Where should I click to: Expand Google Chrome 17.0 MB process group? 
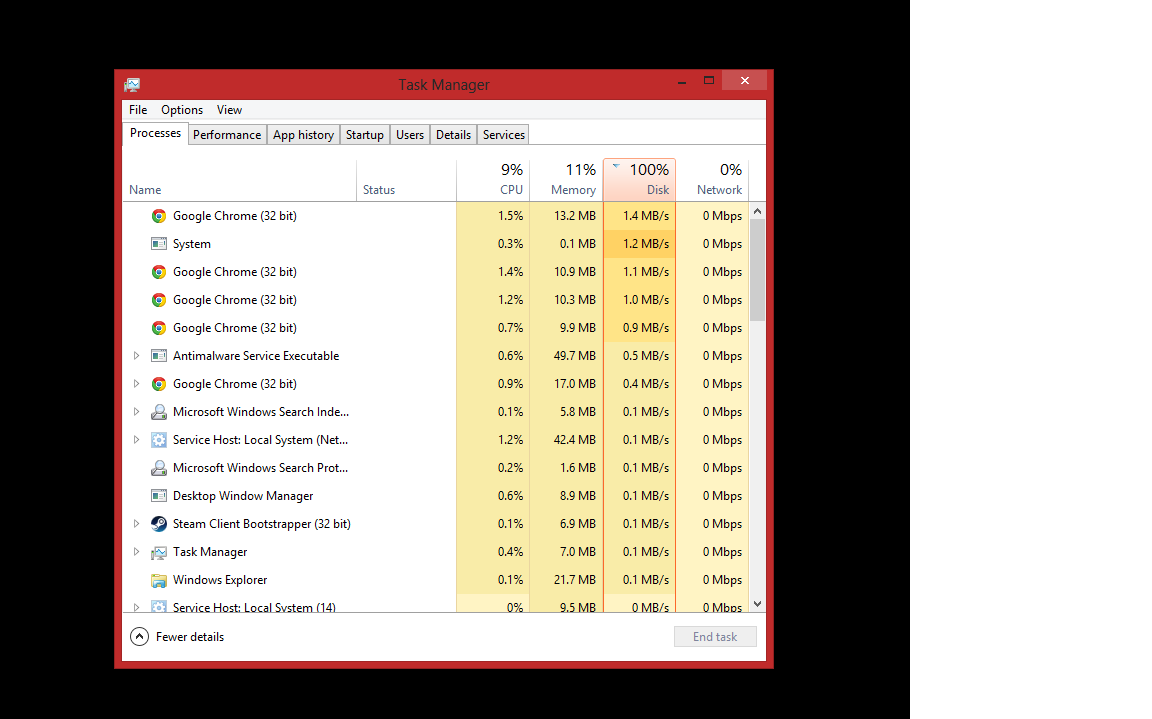[x=136, y=383]
